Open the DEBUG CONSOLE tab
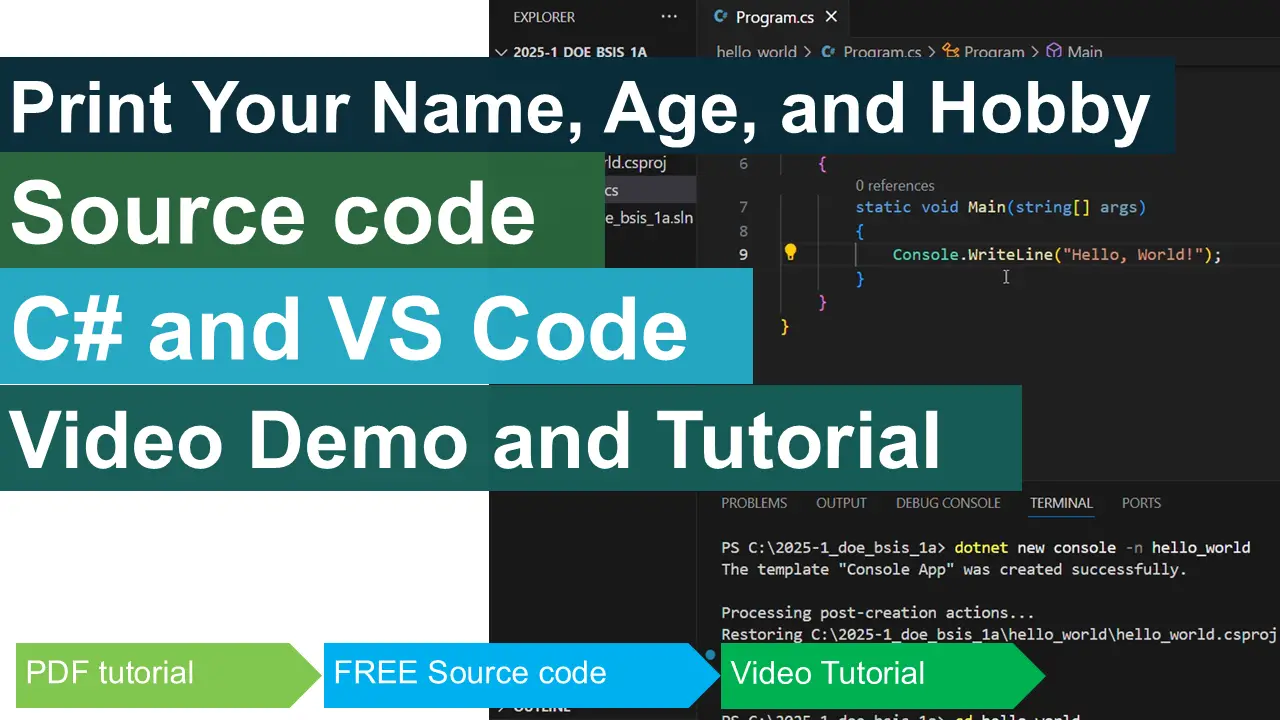 coord(948,503)
